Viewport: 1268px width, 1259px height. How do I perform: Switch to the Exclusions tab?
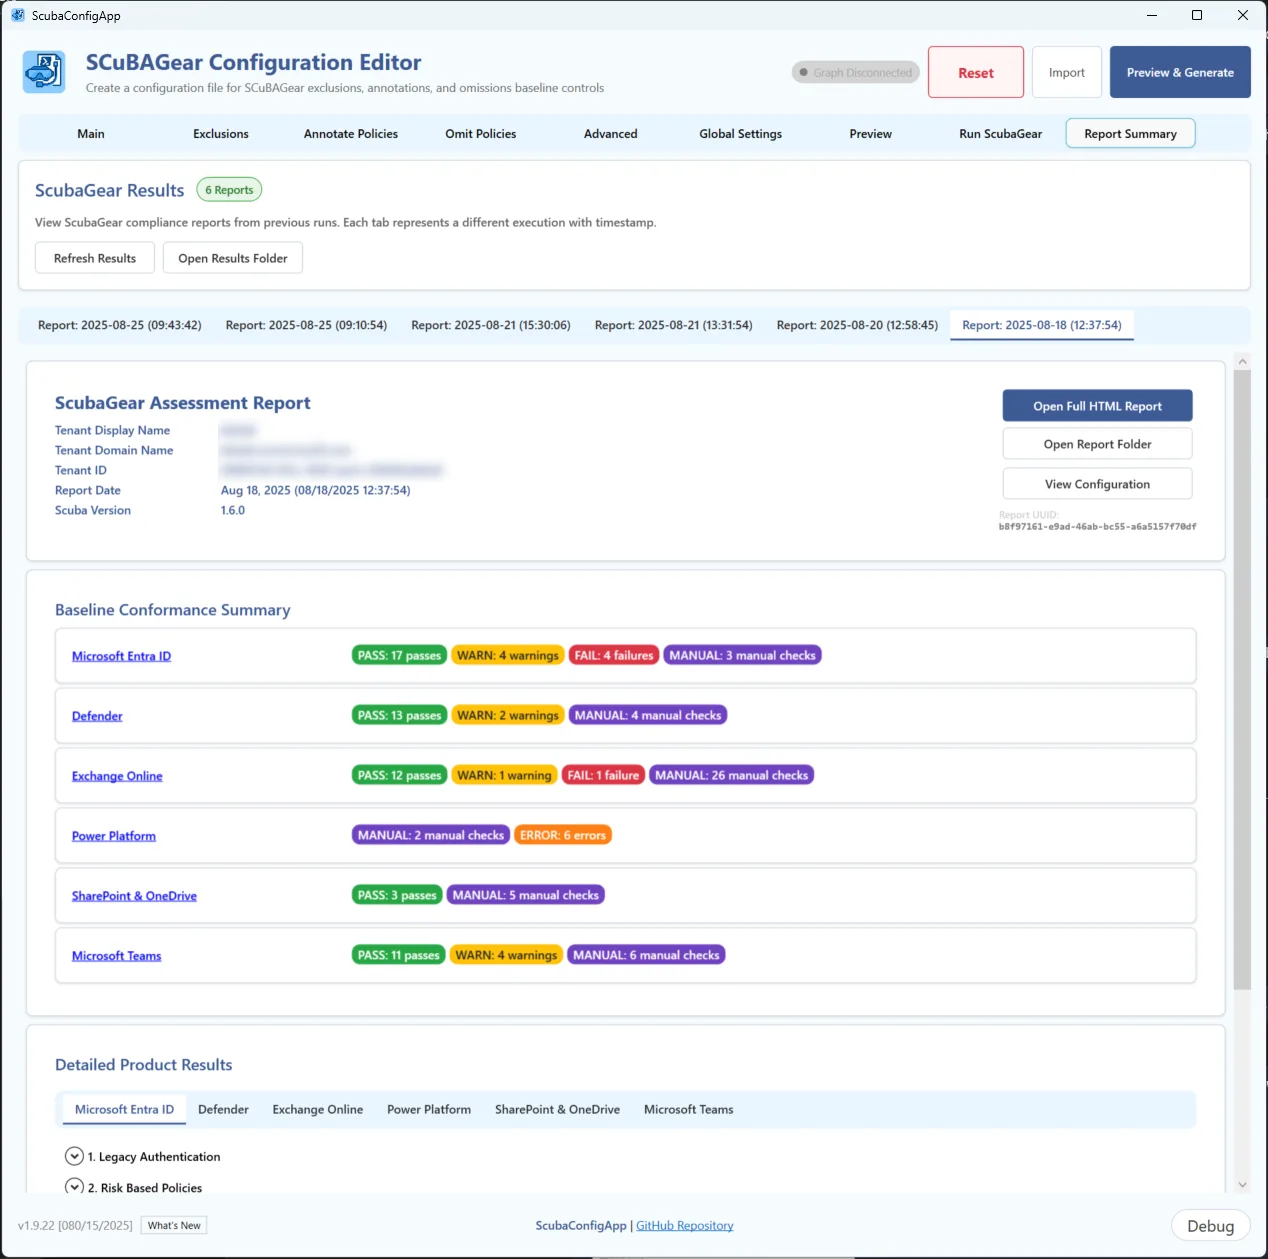[x=221, y=133]
